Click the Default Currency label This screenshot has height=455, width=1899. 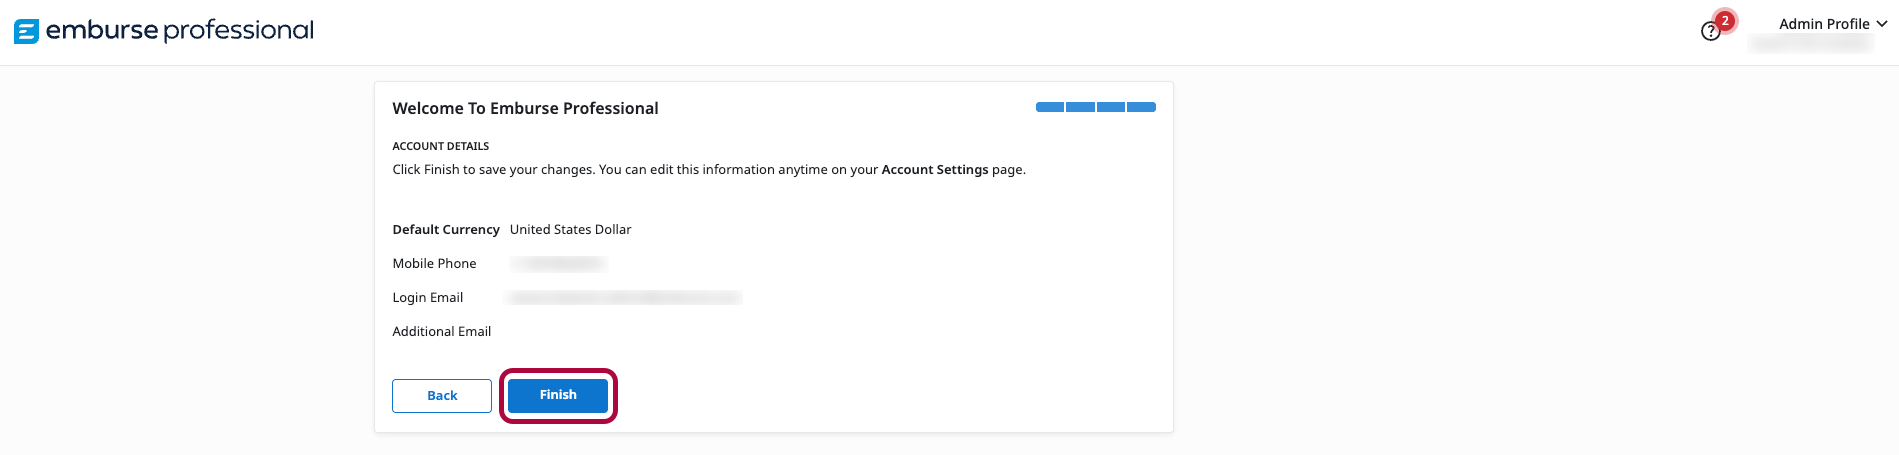pos(445,230)
